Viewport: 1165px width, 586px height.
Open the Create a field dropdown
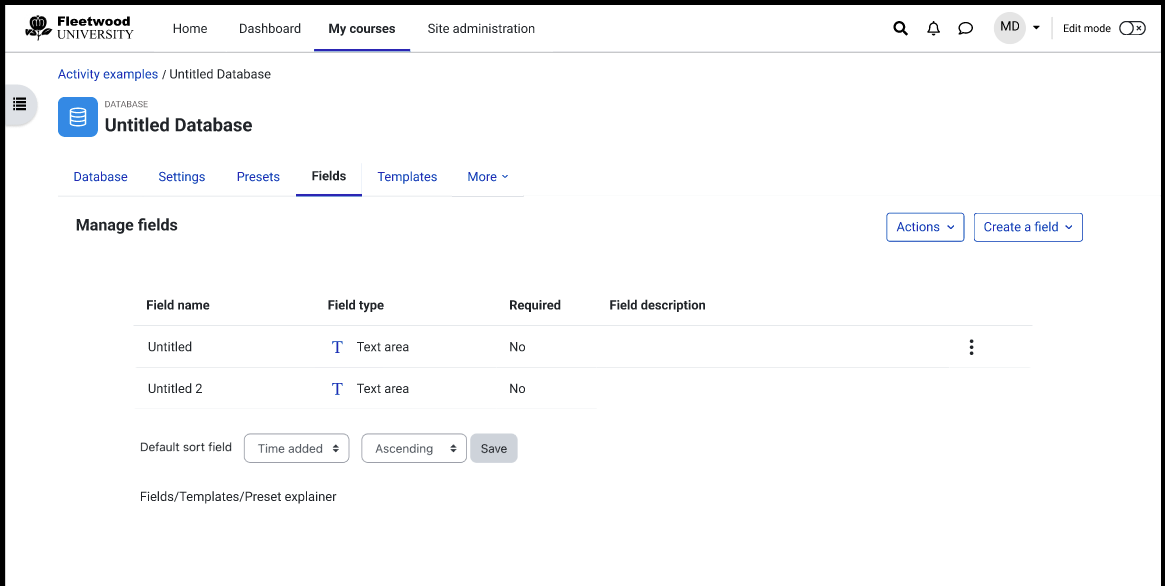tap(1028, 227)
